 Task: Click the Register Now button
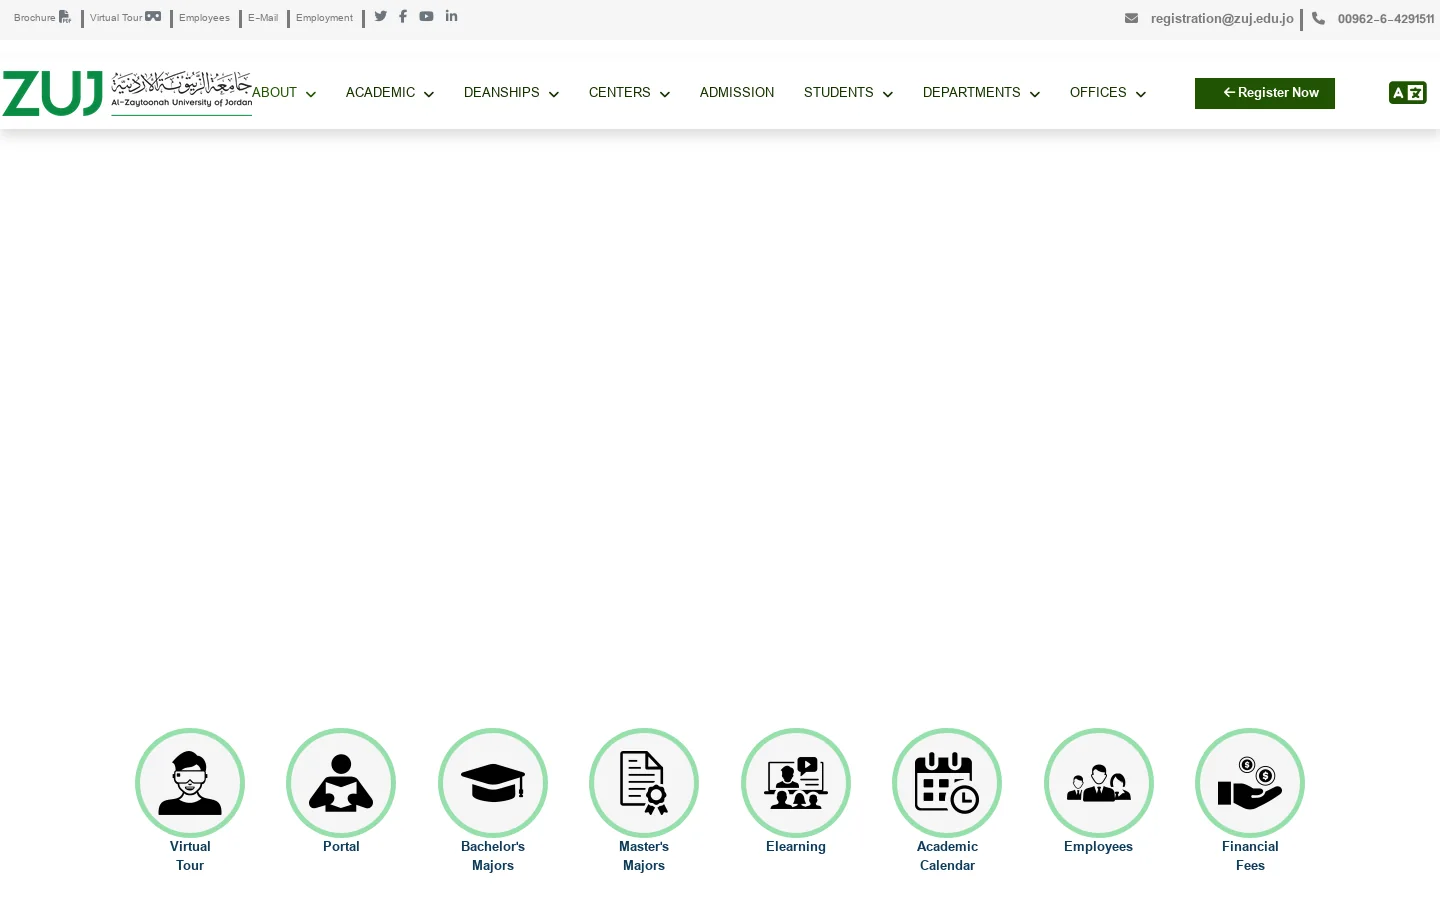click(x=1265, y=93)
